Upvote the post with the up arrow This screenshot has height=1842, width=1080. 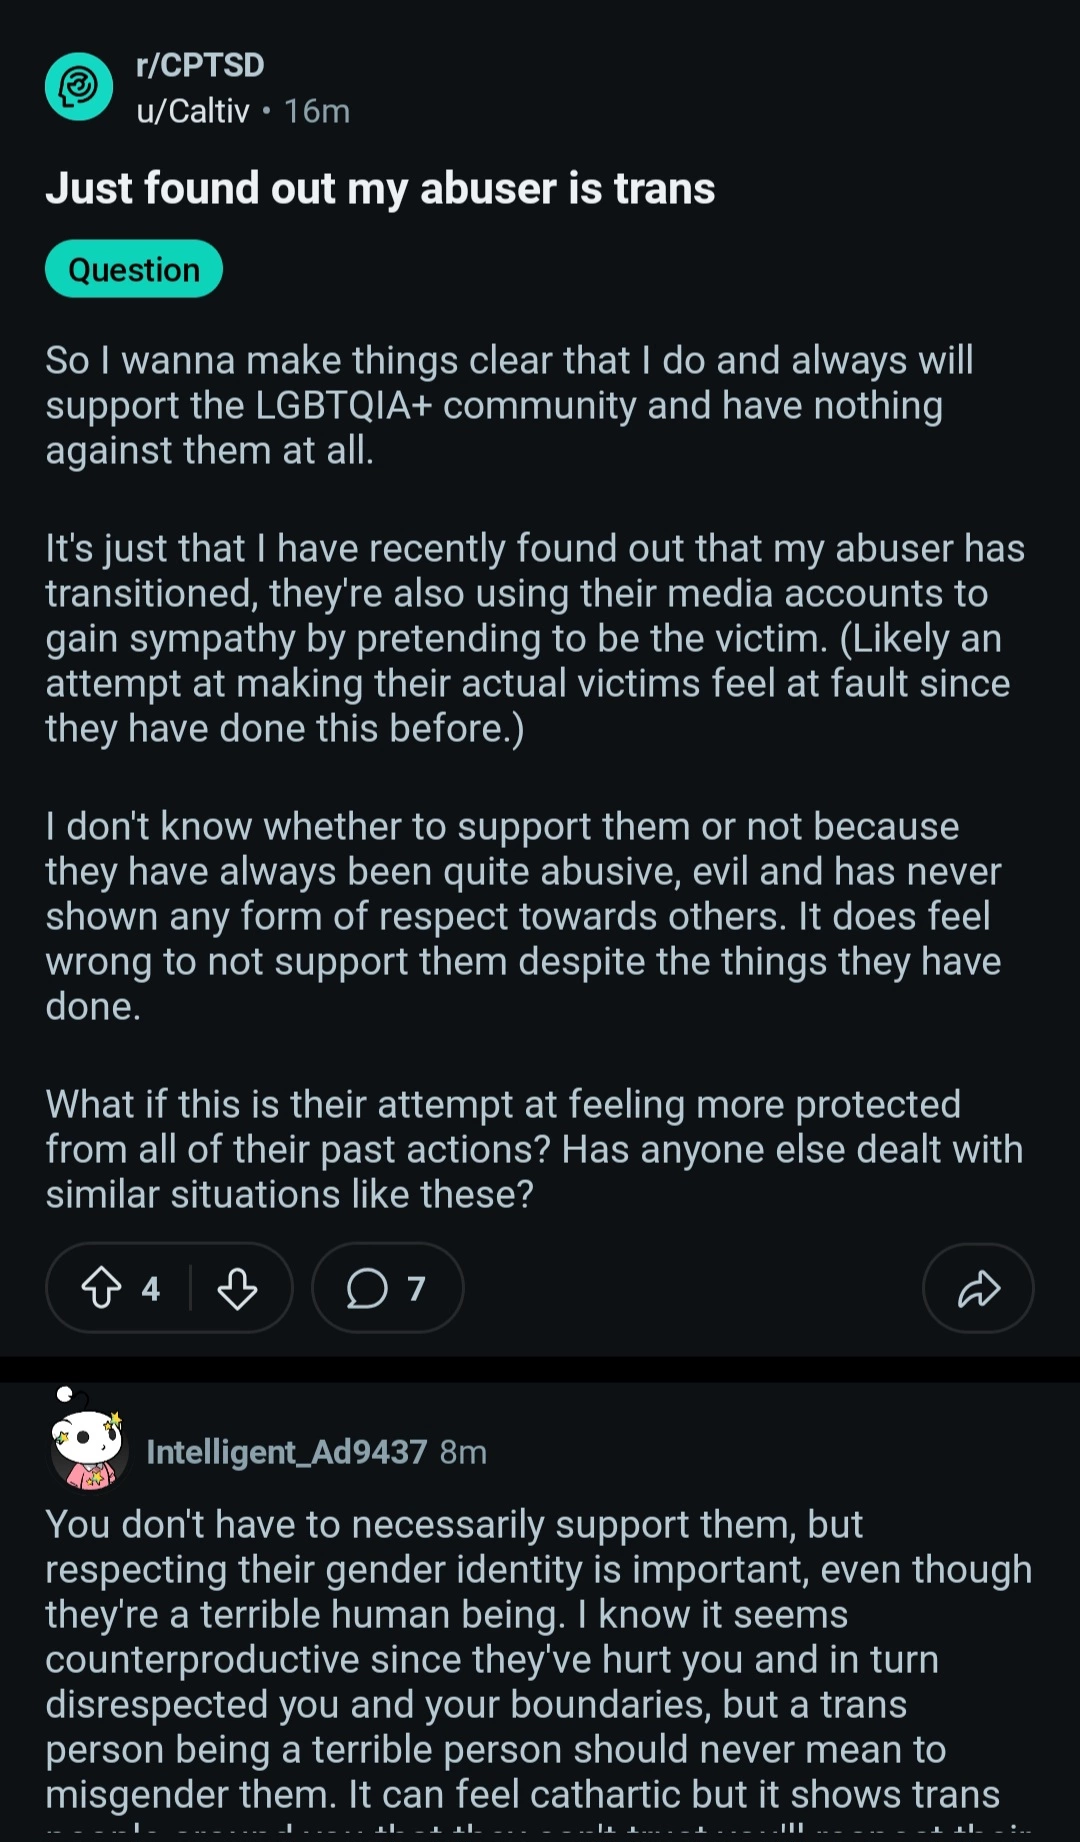pyautogui.click(x=101, y=1288)
